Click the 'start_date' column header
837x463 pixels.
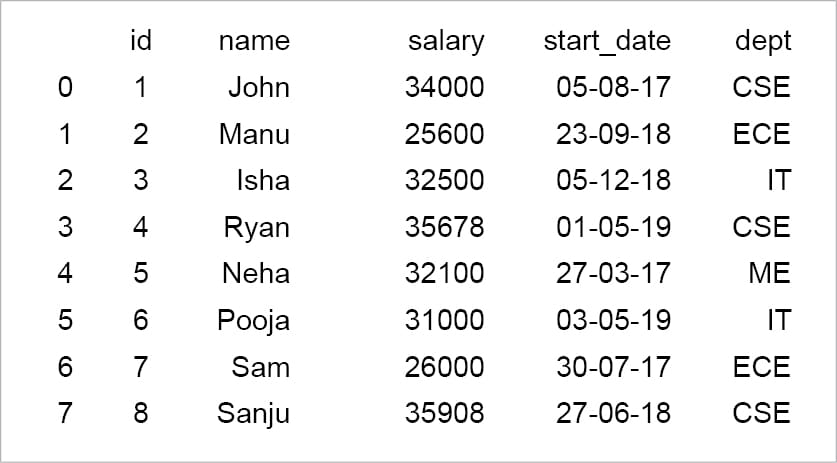[607, 41]
